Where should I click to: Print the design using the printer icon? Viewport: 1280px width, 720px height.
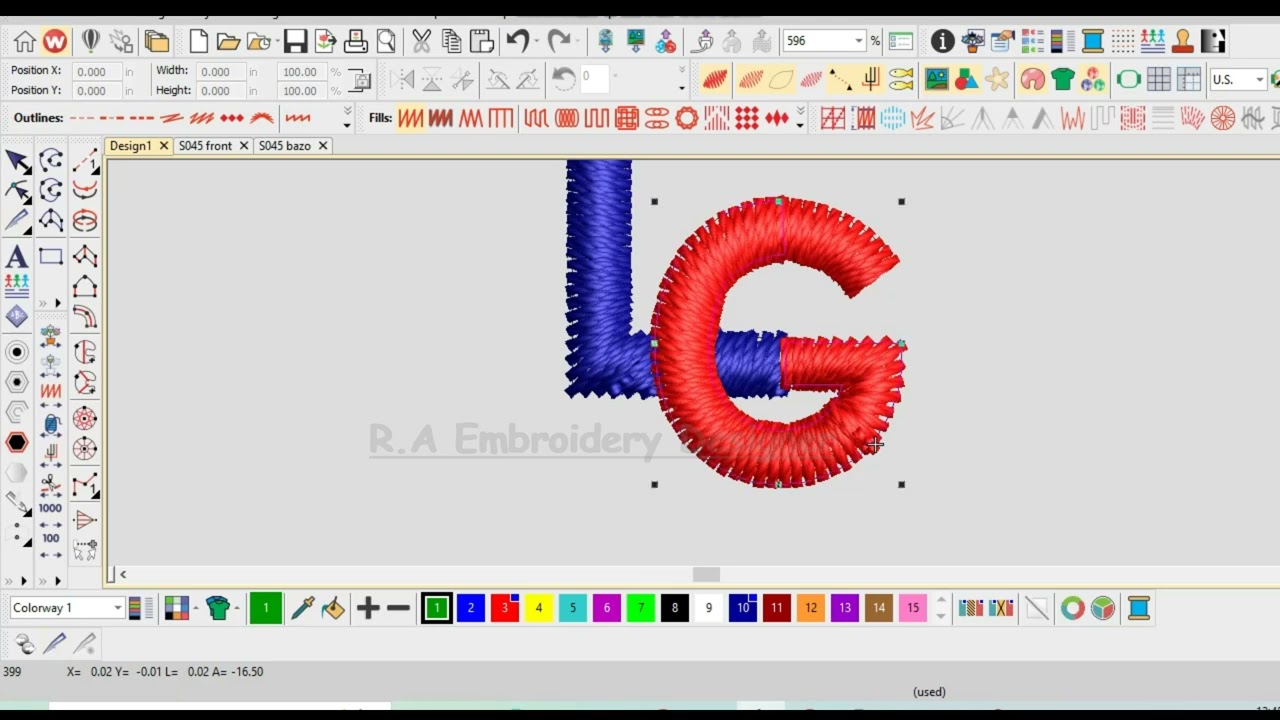click(x=356, y=41)
